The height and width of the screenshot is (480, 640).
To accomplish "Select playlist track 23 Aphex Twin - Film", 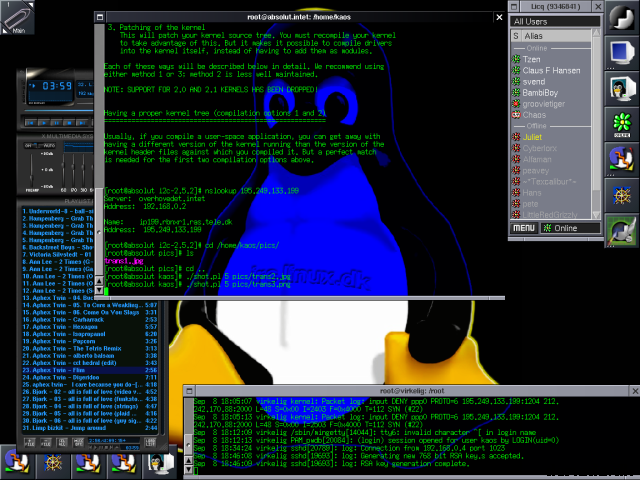I will coord(90,370).
